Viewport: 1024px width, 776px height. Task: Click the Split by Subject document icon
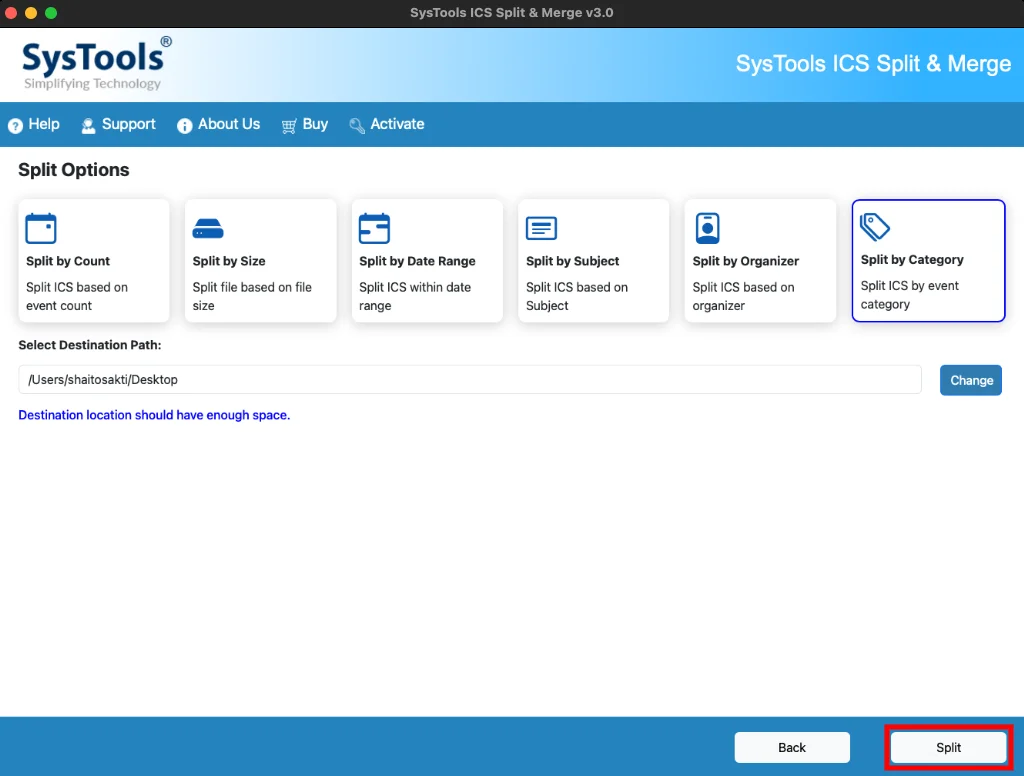[x=541, y=228]
